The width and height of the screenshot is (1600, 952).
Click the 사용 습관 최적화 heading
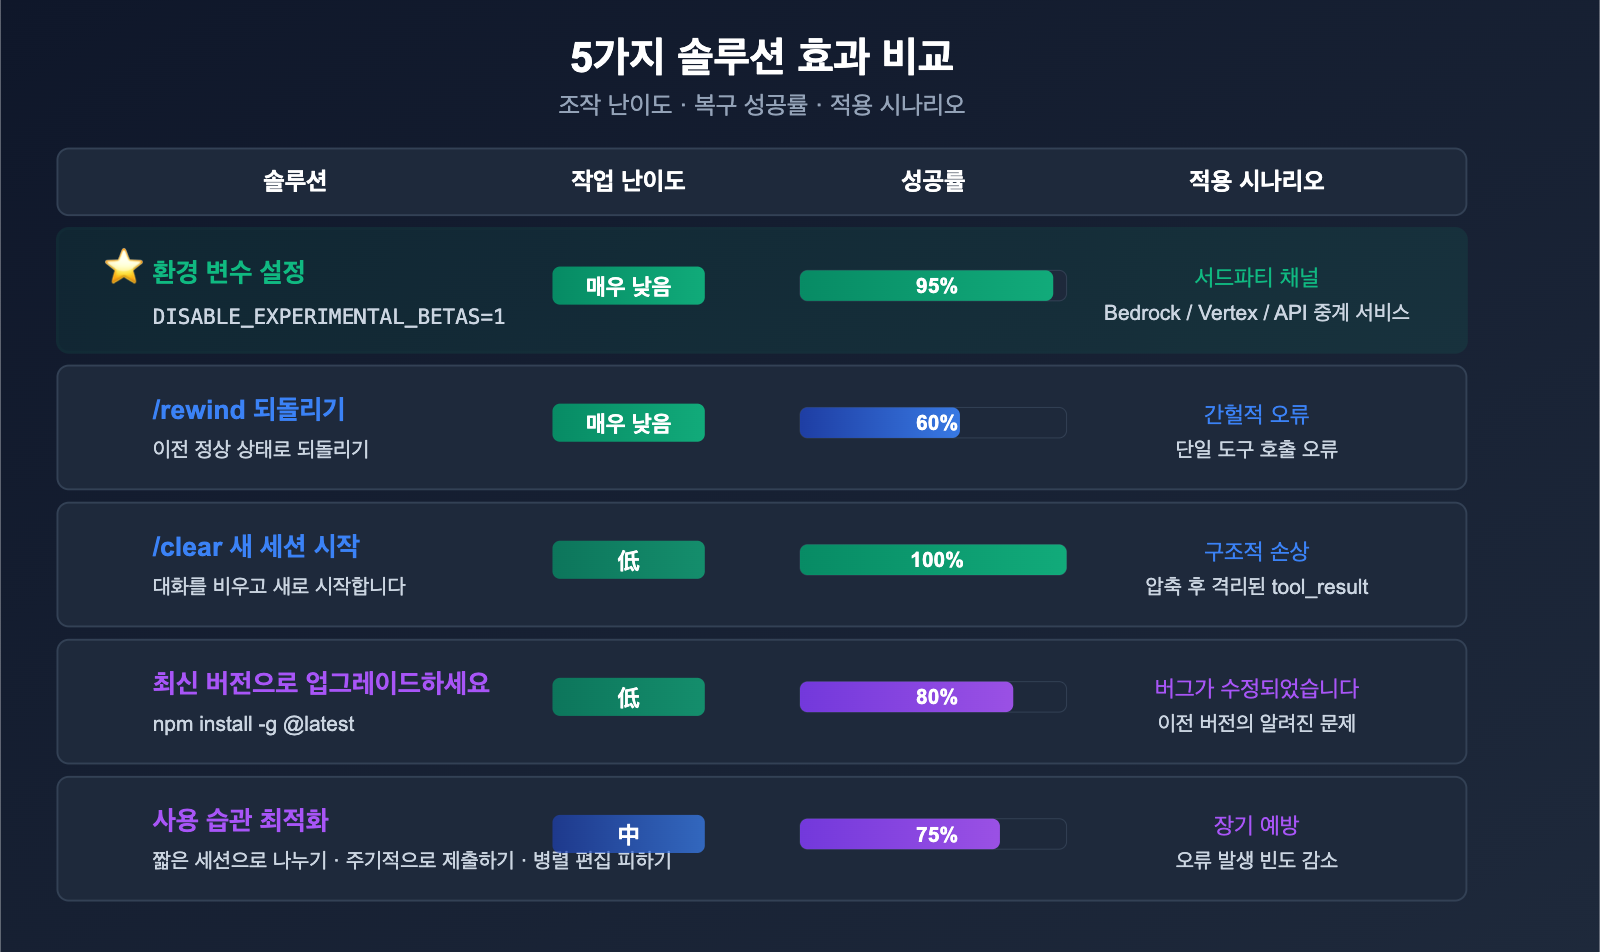tap(241, 821)
